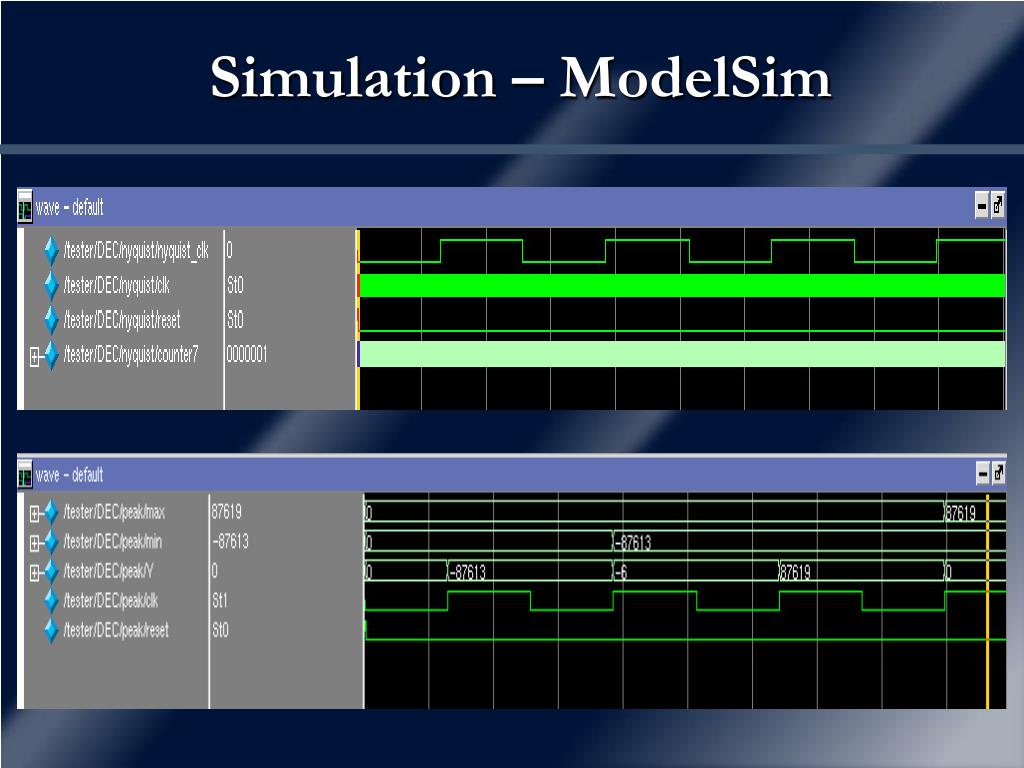
Task: Click the peak/min value -87613 in values column
Action: pyautogui.click(x=231, y=541)
